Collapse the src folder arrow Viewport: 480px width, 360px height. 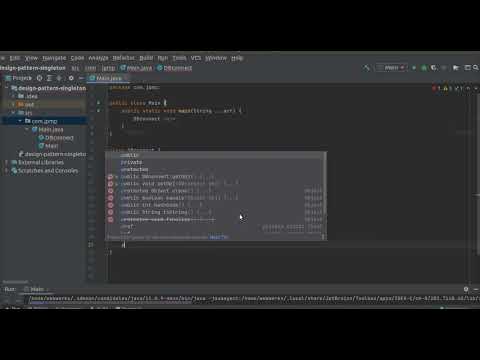pyautogui.click(x=13, y=113)
